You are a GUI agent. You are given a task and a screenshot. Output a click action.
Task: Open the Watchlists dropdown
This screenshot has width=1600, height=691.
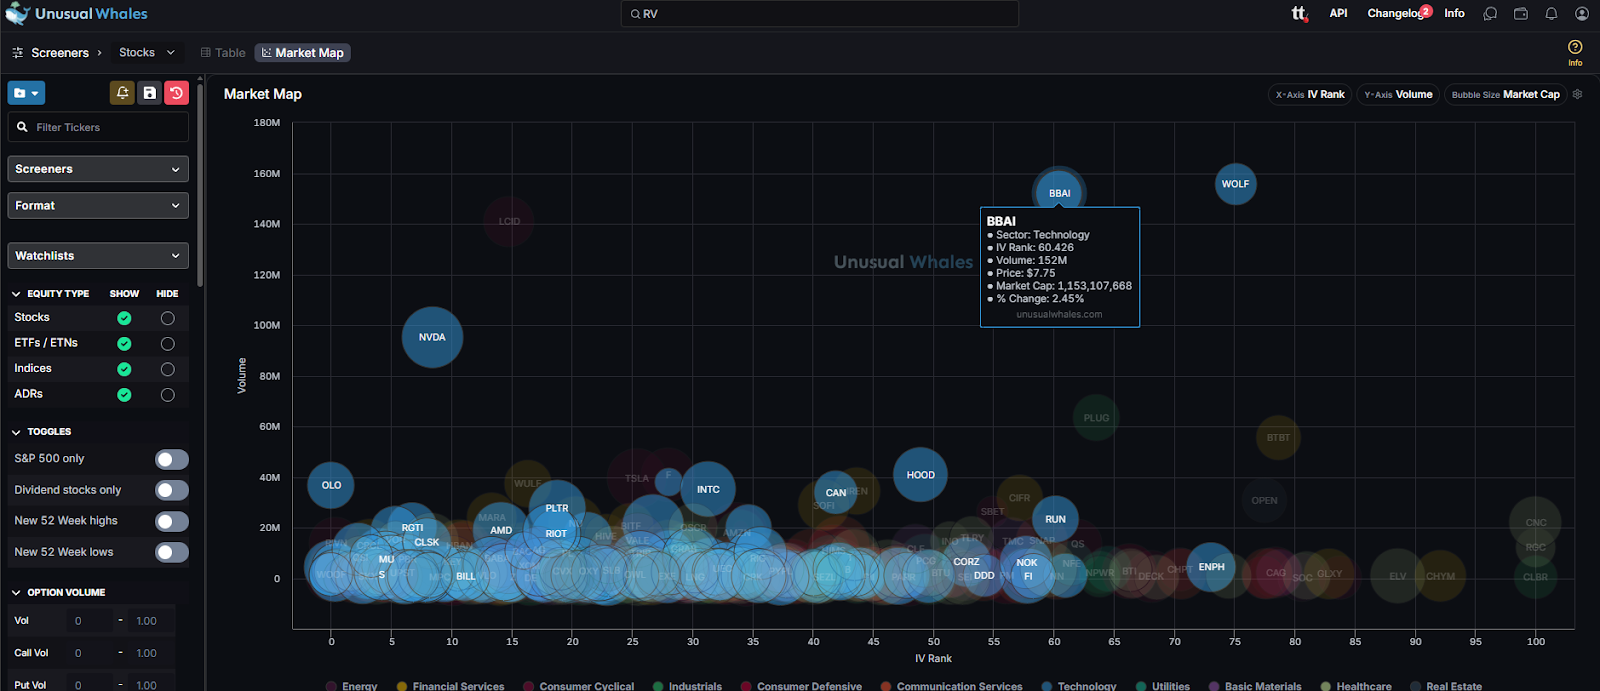tap(98, 255)
